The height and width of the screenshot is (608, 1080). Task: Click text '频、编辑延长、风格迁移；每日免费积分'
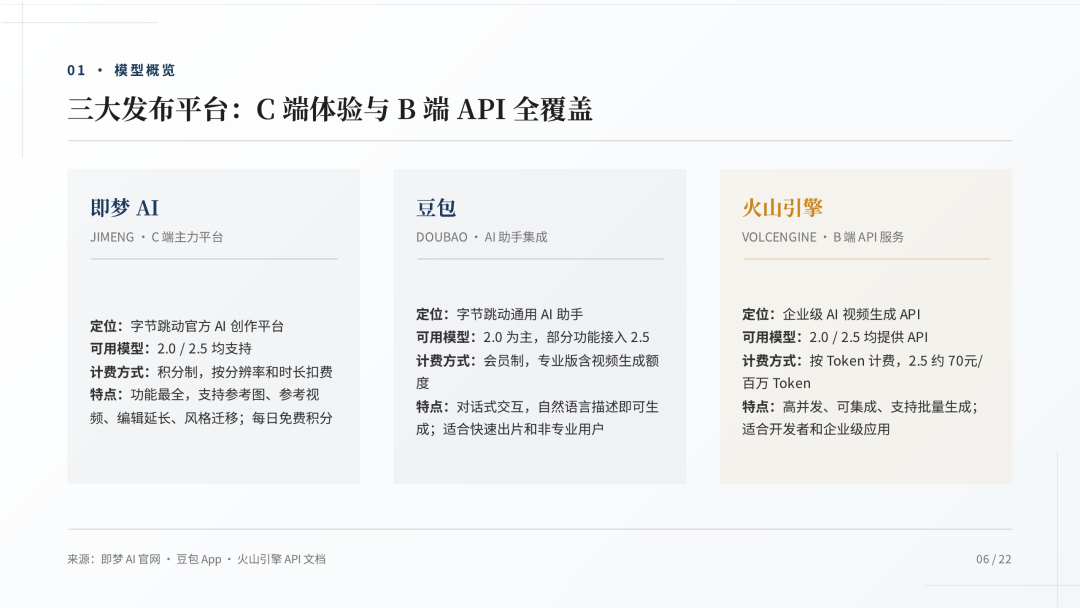point(211,418)
